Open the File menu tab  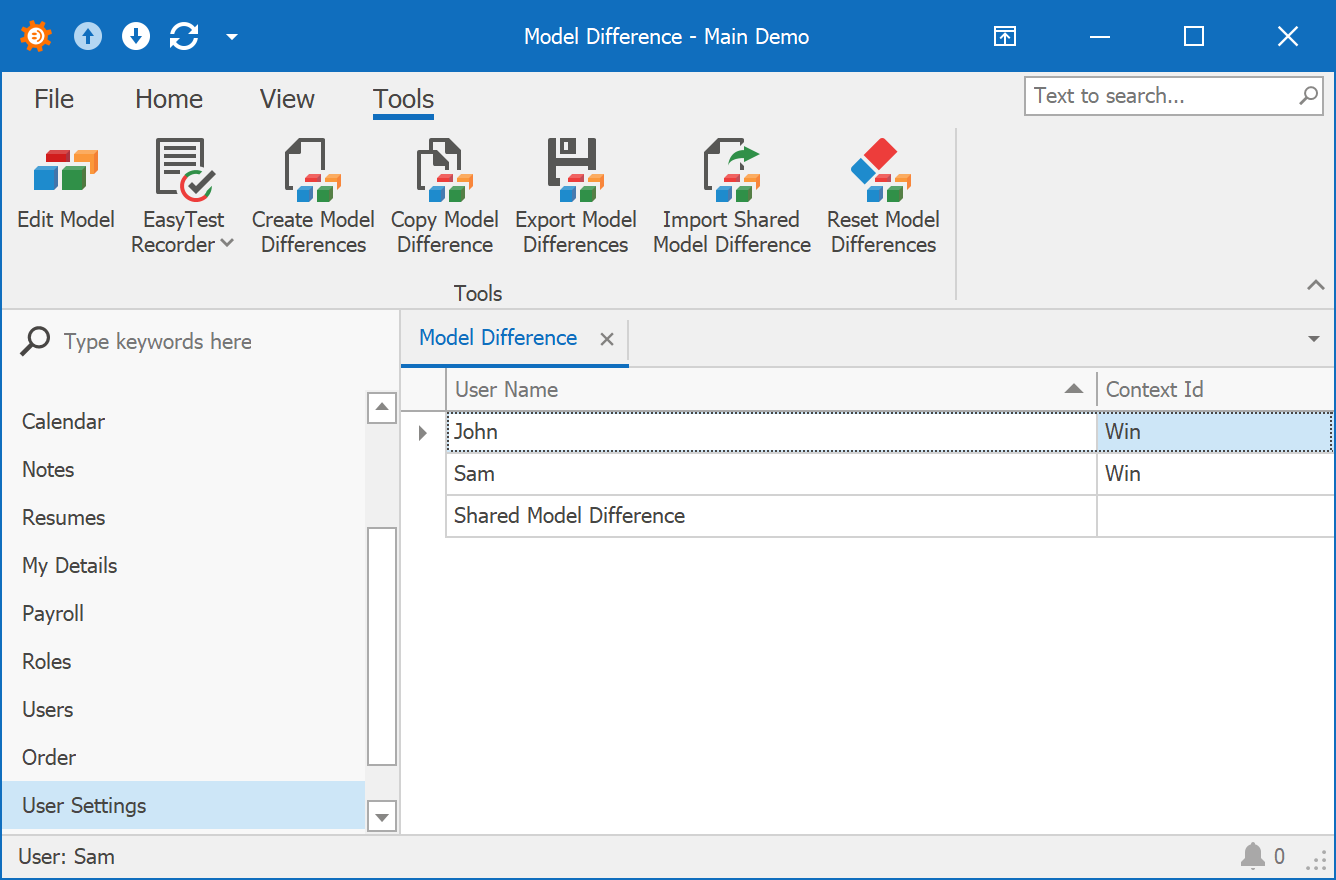[54, 99]
